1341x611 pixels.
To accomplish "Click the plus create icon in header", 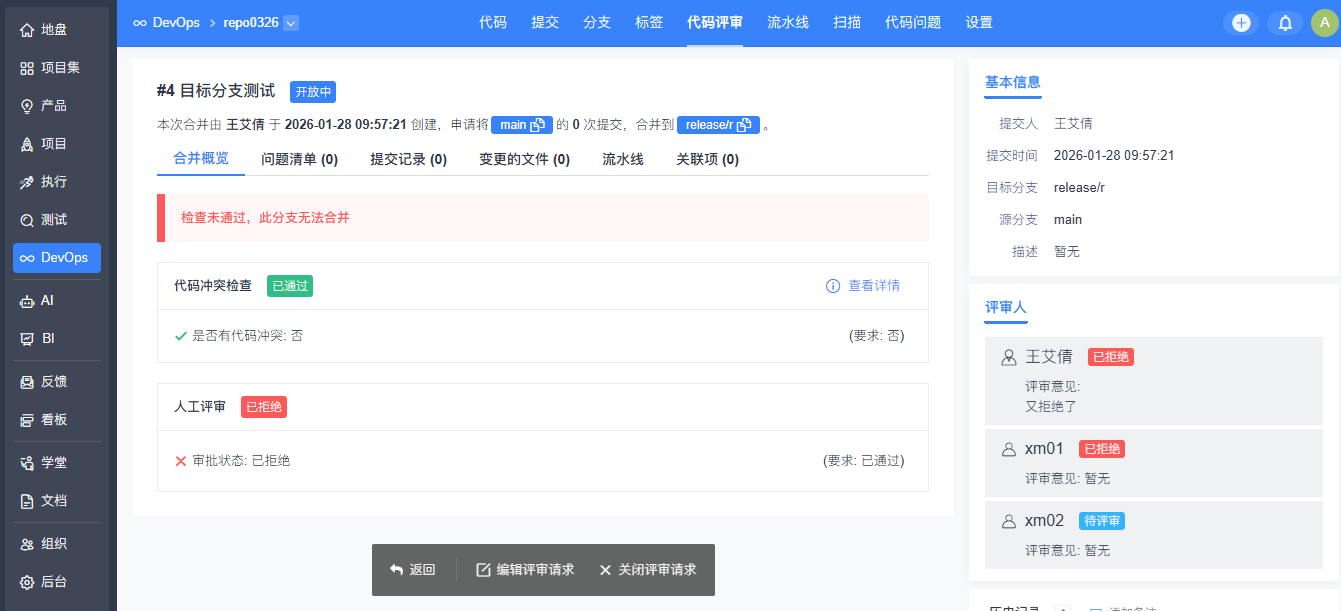I will (1241, 23).
